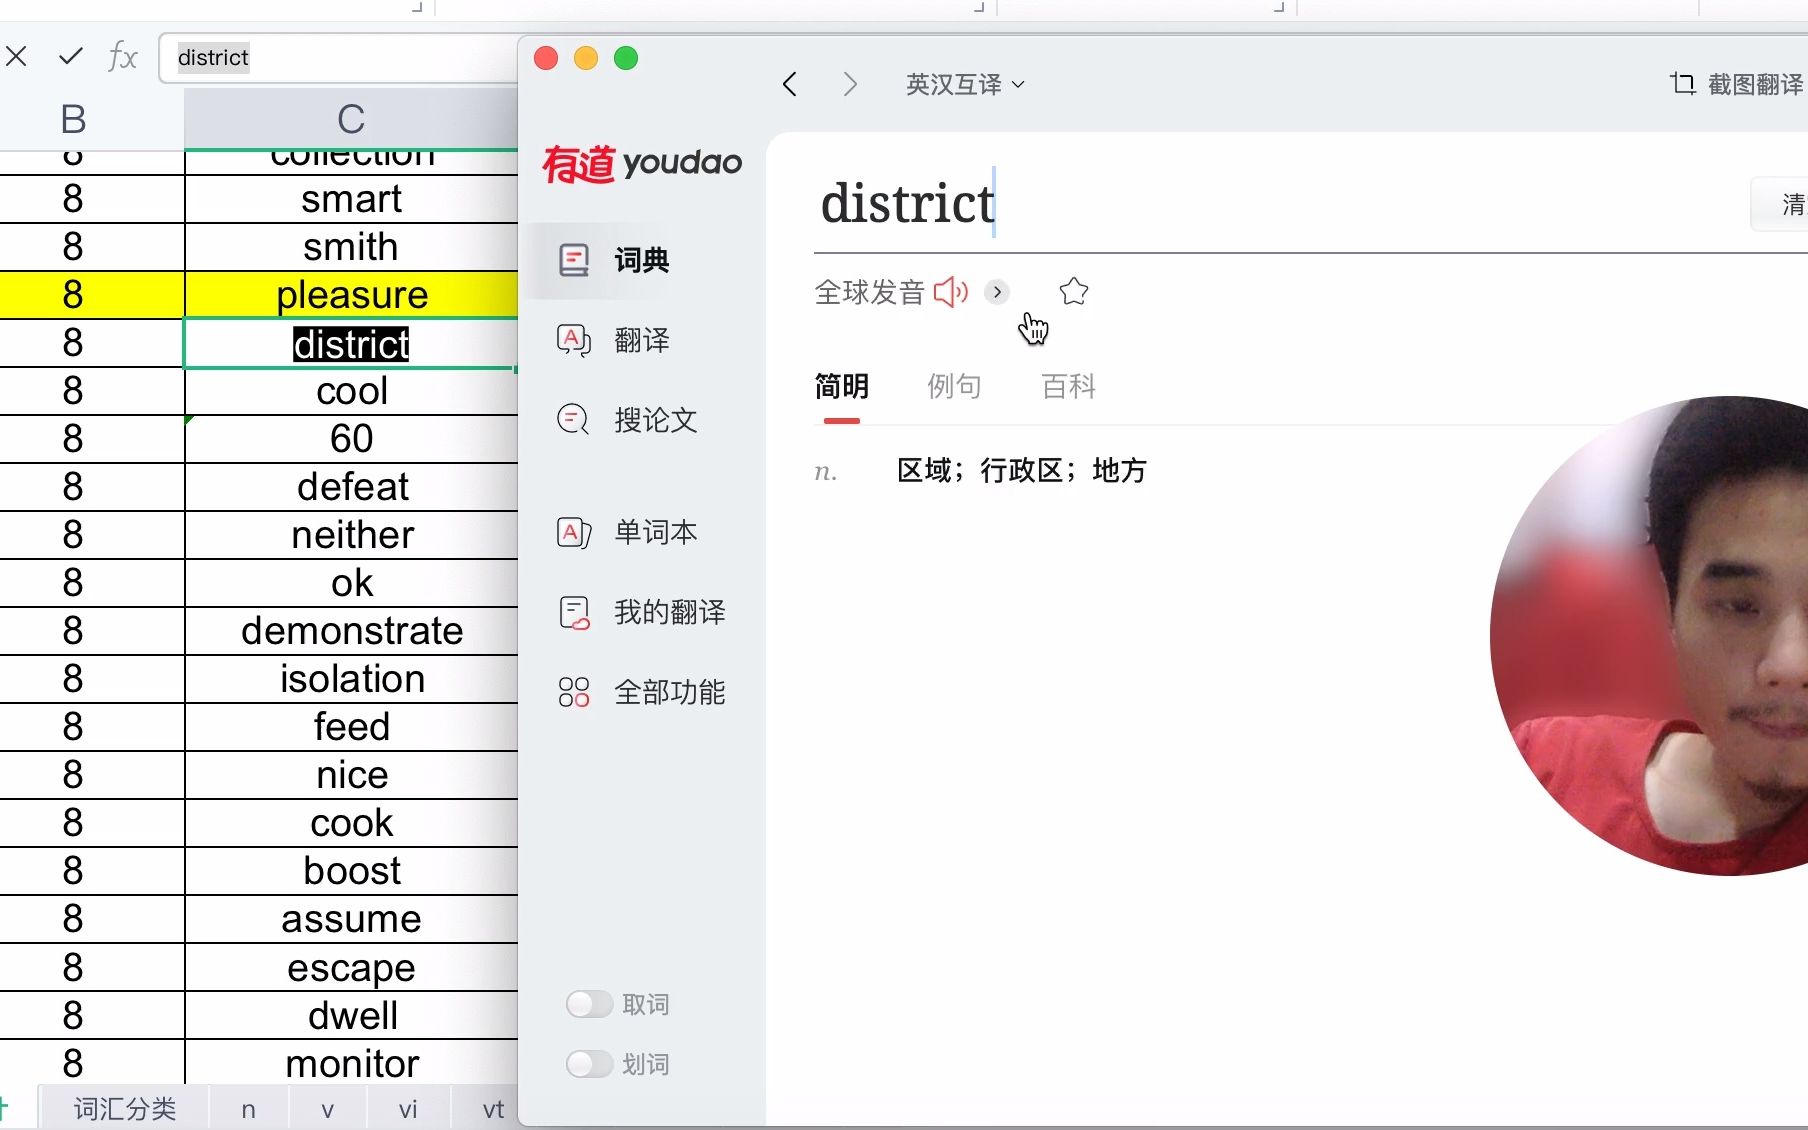Open the 翻译 translation section in Youdao sidebar

613,340
